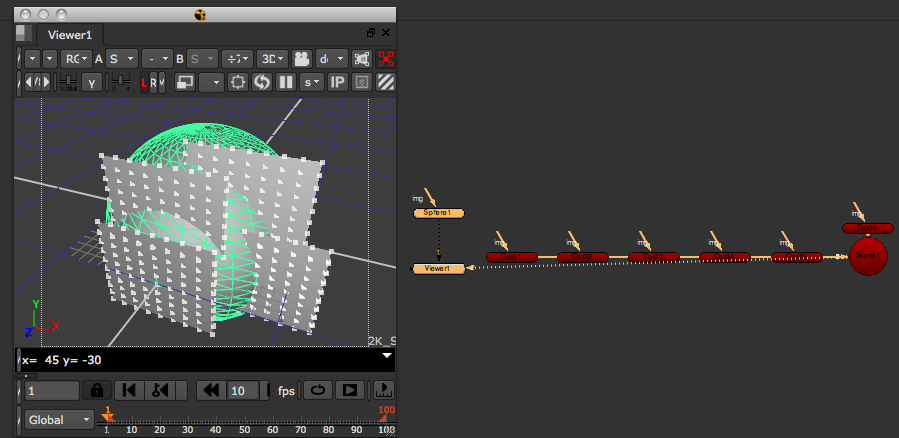This screenshot has height=438, width=899.
Task: Toggle the IP input process button
Action: click(x=337, y=82)
